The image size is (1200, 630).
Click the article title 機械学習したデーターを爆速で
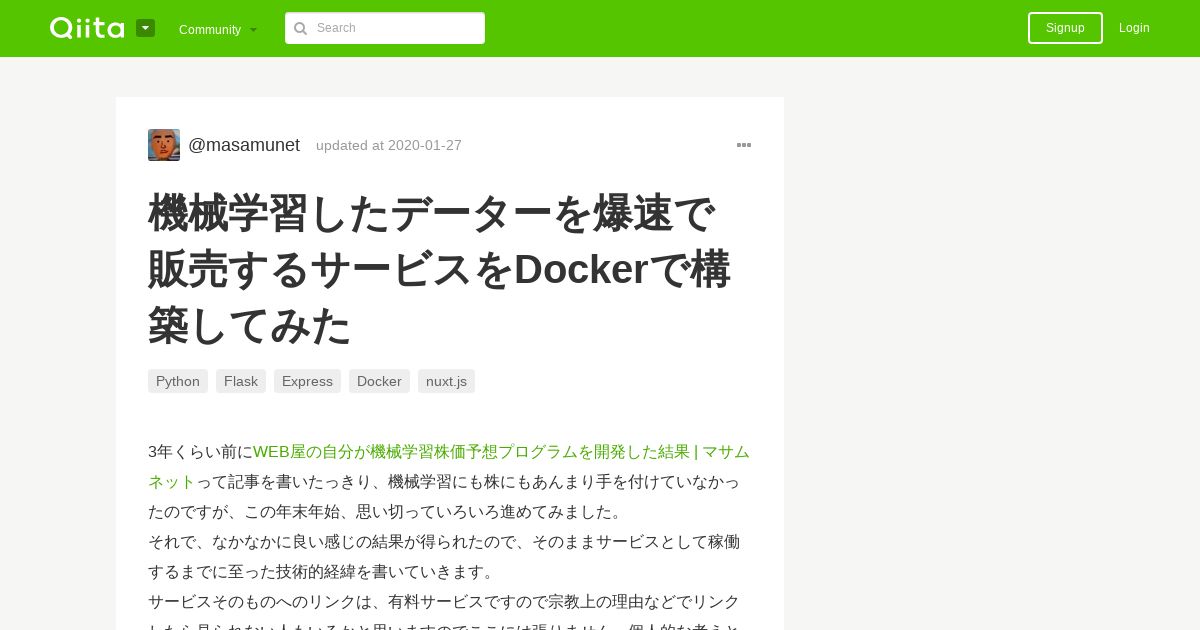pos(440,269)
